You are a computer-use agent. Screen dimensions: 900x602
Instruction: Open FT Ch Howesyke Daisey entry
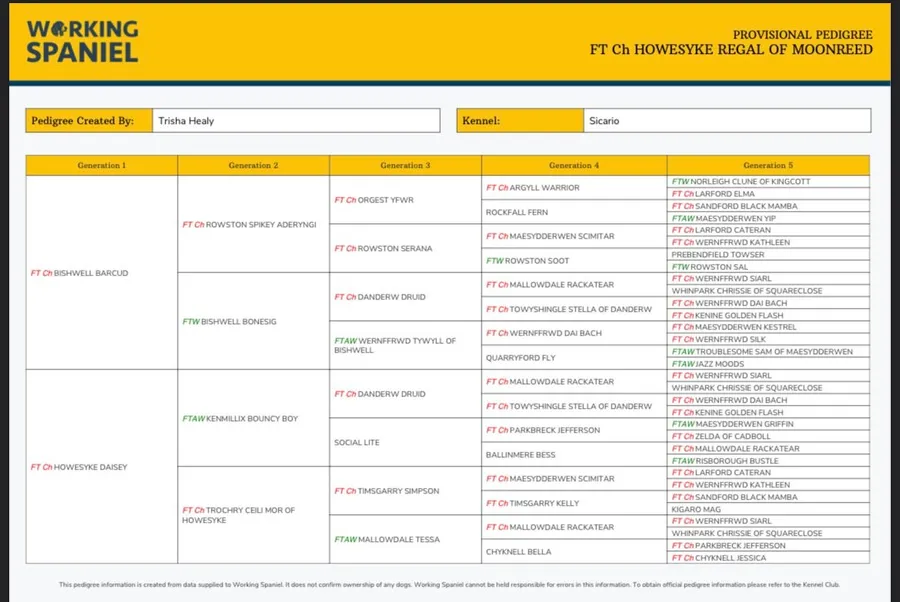[x=79, y=467]
